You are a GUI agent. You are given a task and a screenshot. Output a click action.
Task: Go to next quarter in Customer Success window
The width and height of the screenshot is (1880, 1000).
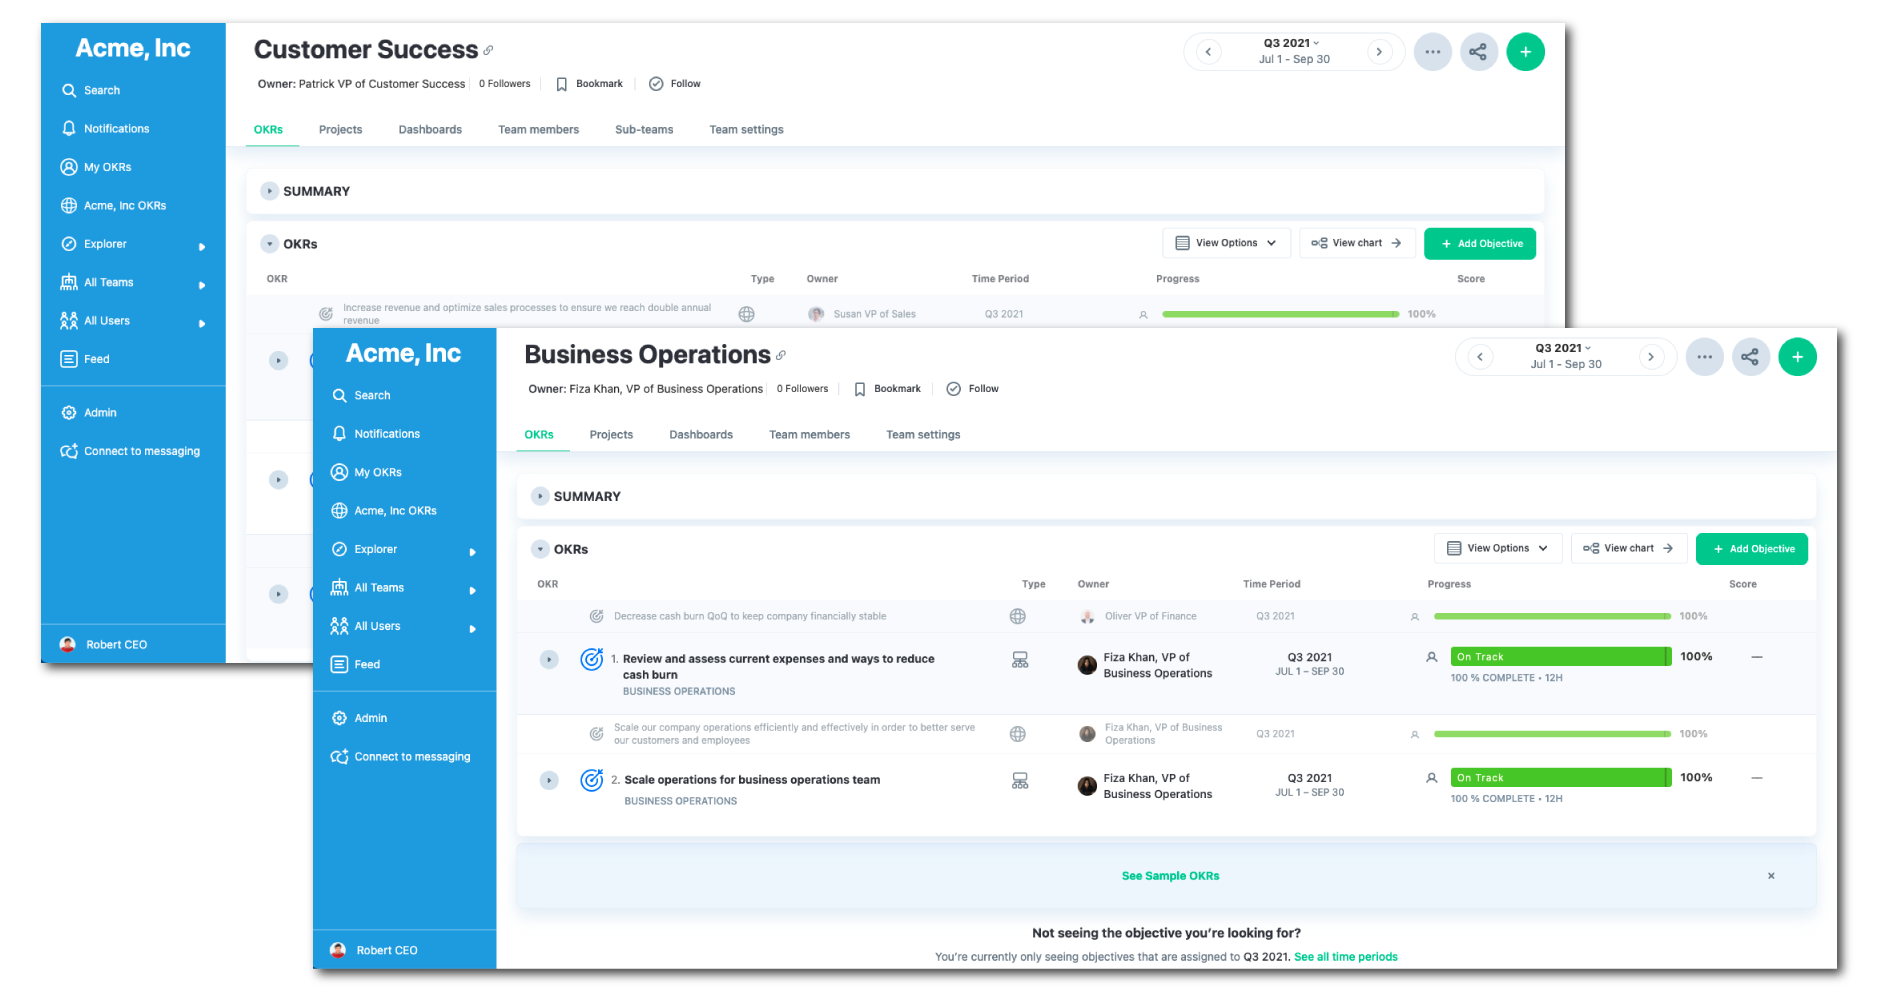(x=1379, y=52)
